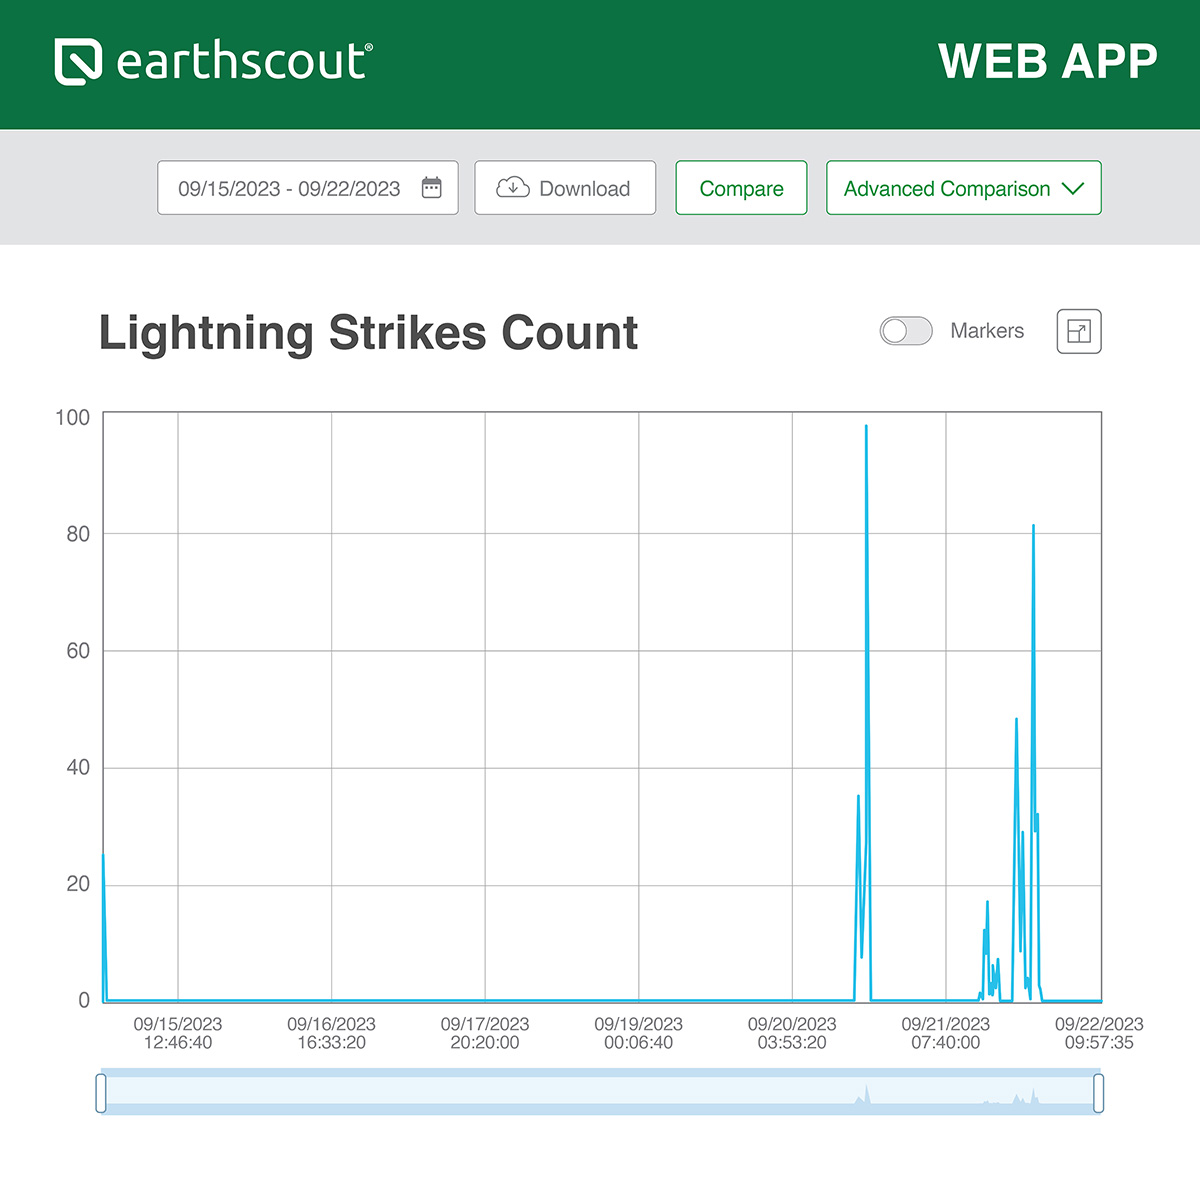Toggle the Markers switch on

click(905, 331)
